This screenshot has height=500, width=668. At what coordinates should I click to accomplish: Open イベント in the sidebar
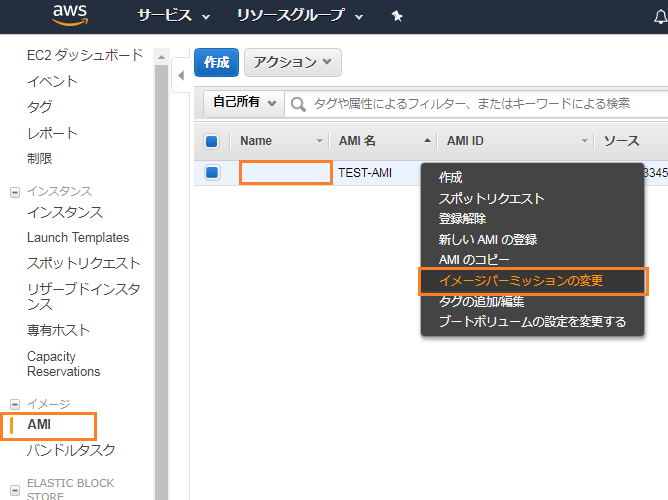(52, 81)
